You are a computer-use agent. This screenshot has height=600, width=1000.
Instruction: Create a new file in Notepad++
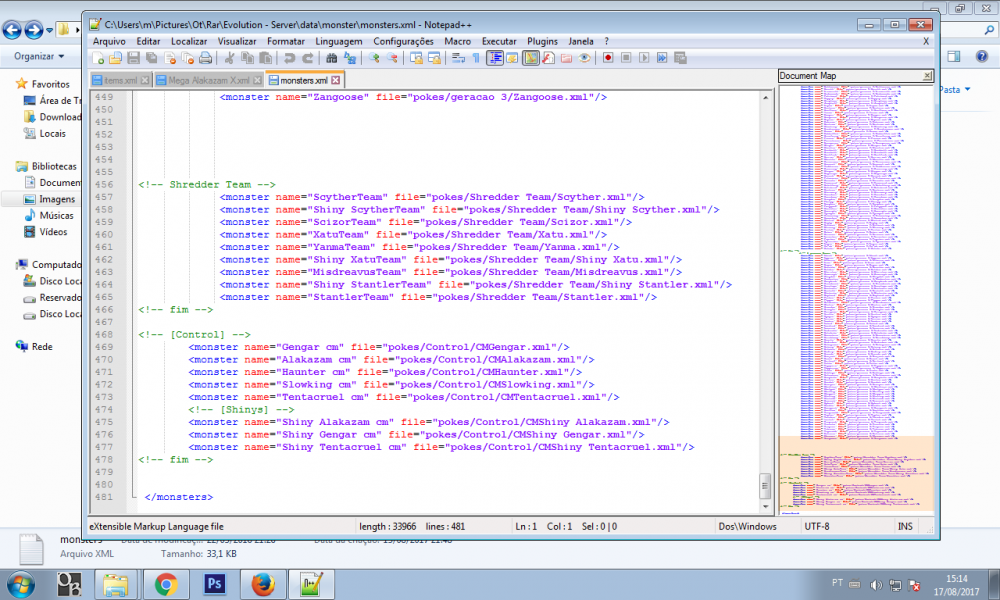click(x=98, y=58)
